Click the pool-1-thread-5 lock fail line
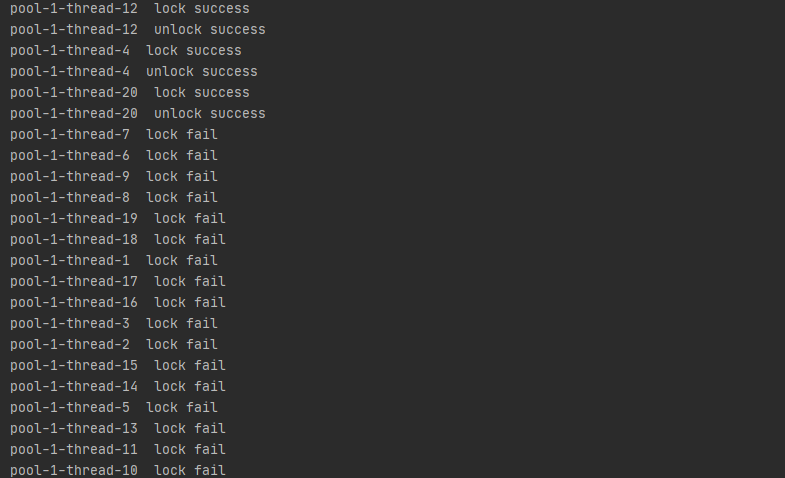785x478 pixels. click(x=114, y=408)
